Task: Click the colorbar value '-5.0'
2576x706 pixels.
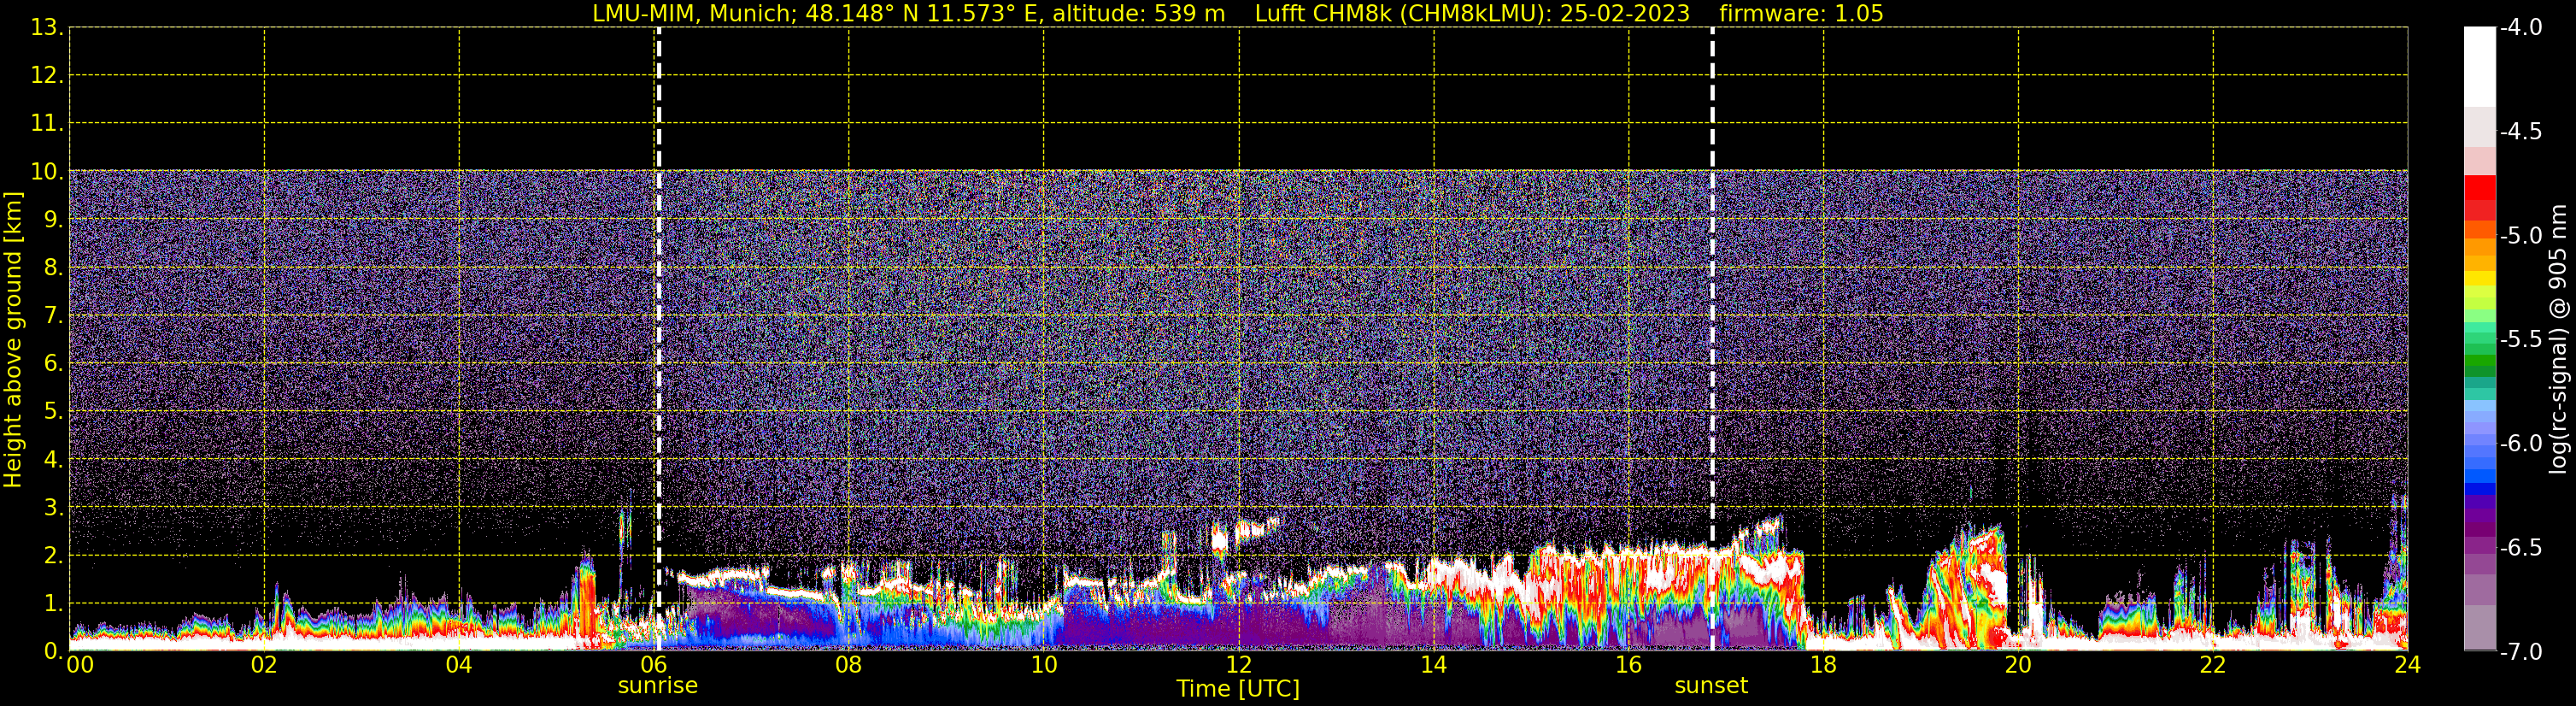Action: click(2520, 235)
